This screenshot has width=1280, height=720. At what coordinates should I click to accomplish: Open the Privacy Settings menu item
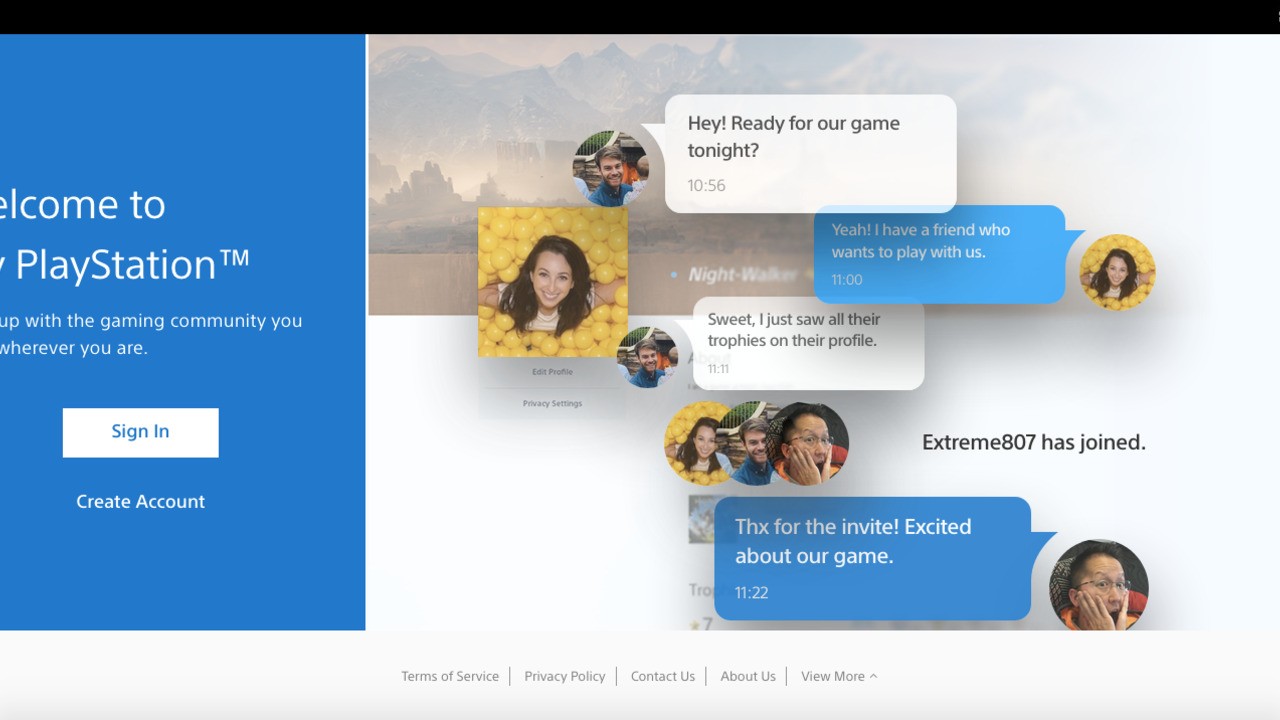tap(551, 403)
